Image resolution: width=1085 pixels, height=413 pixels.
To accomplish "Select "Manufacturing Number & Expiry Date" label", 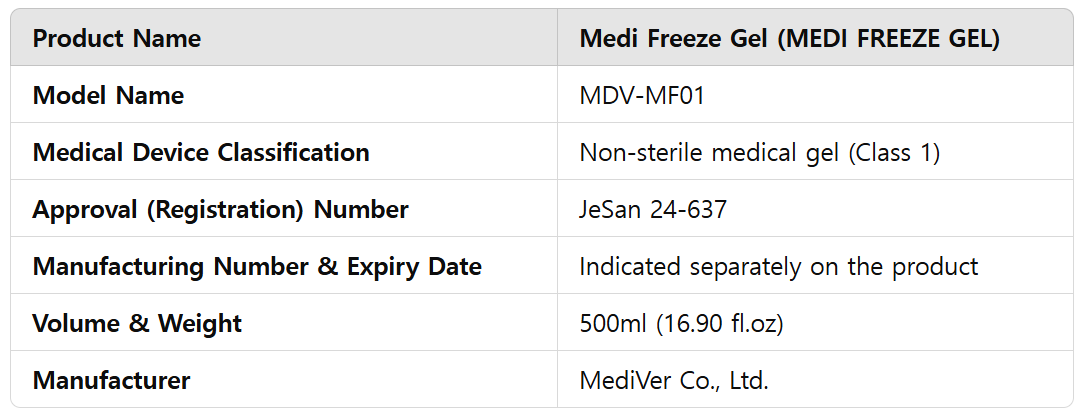I will pos(257,267).
